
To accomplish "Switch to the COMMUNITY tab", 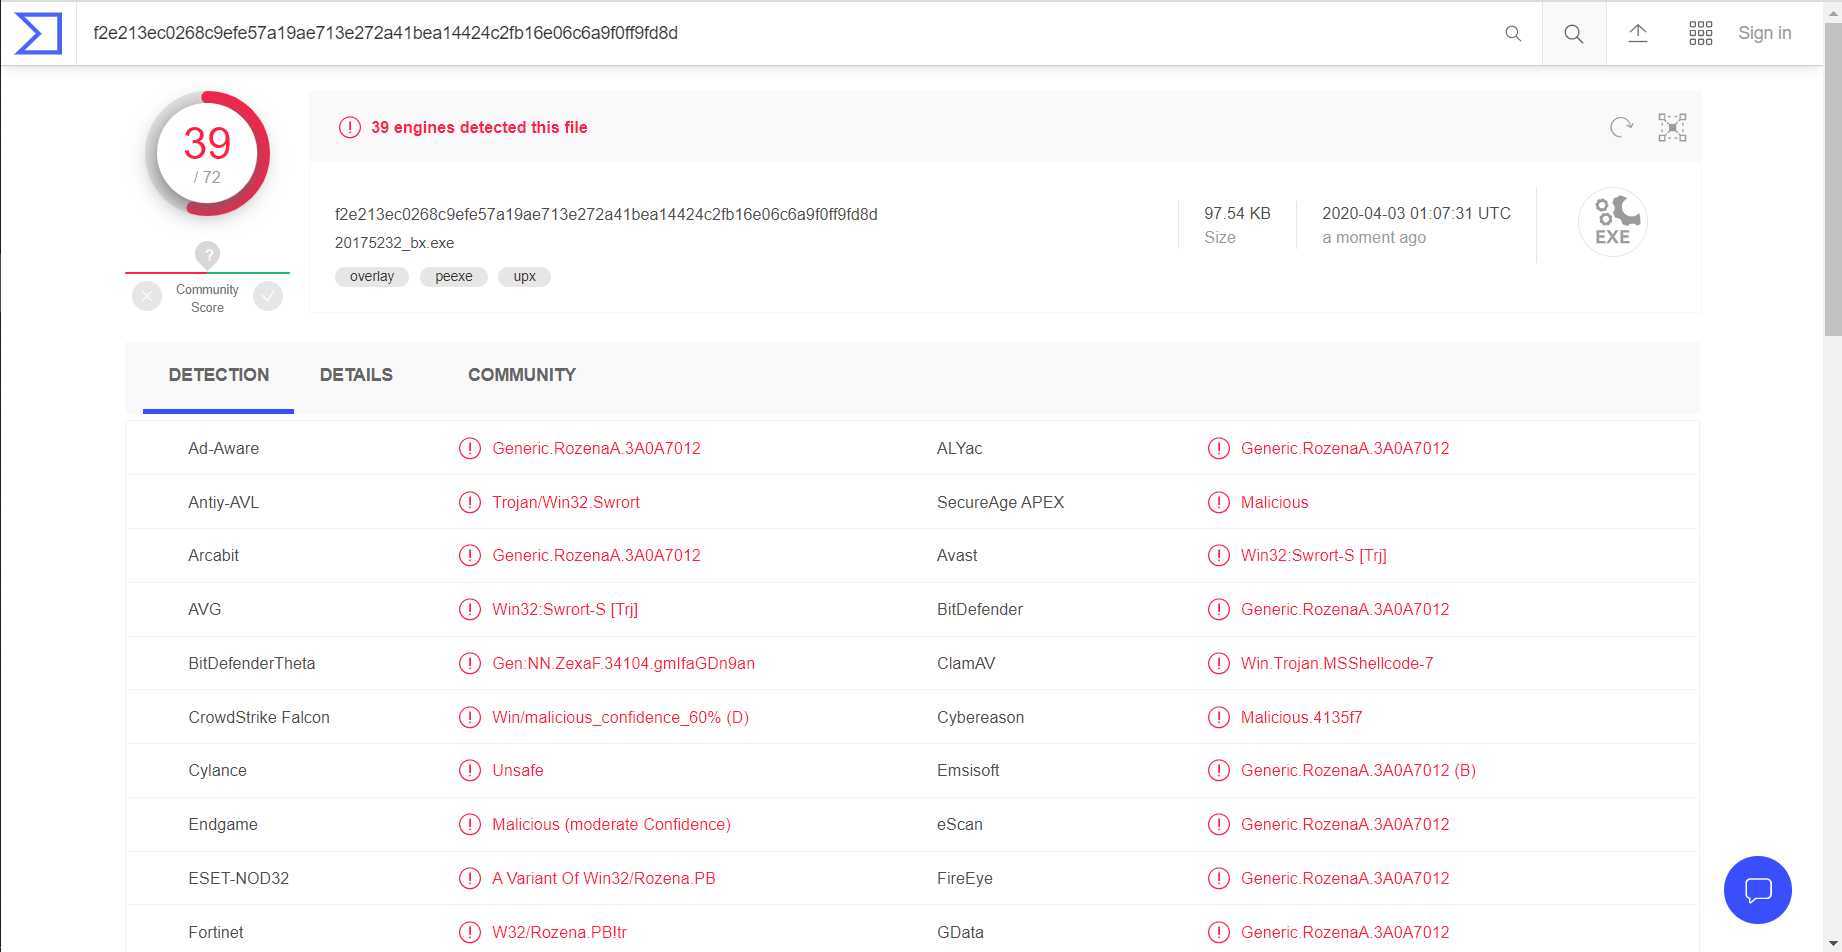I will tap(522, 375).
